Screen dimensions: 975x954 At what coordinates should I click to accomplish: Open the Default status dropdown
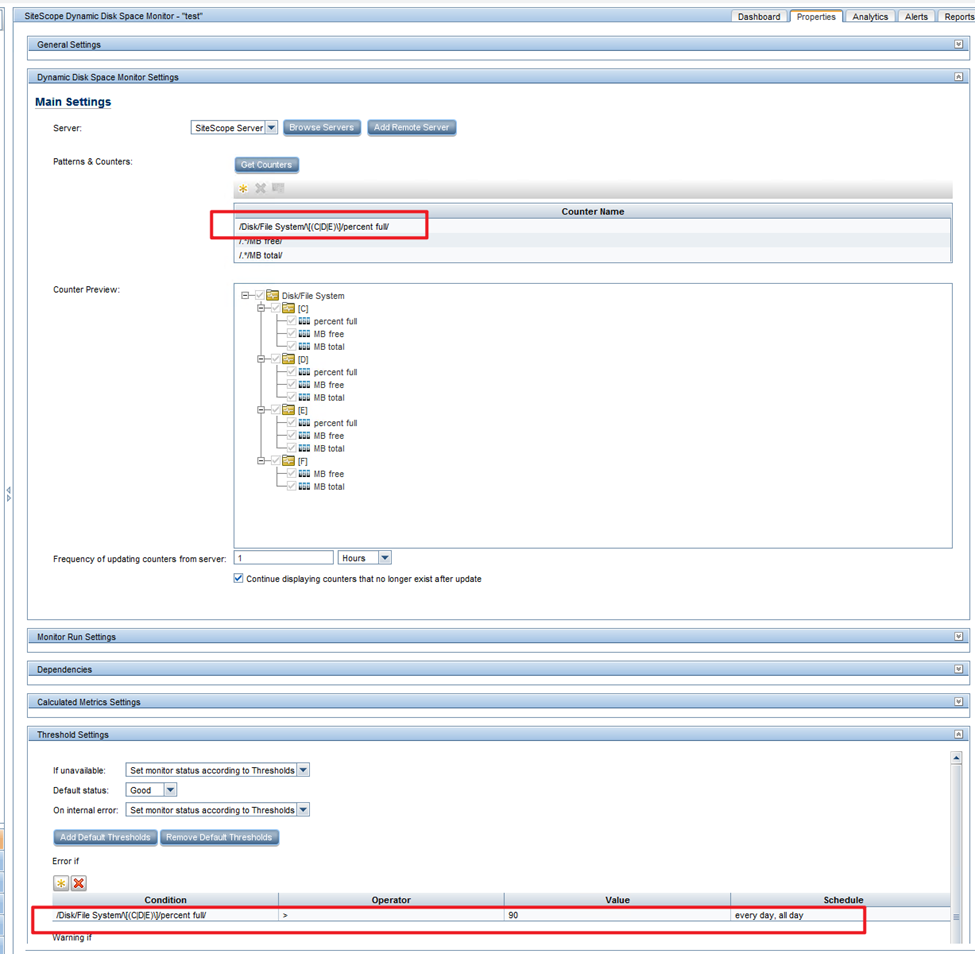coord(170,790)
